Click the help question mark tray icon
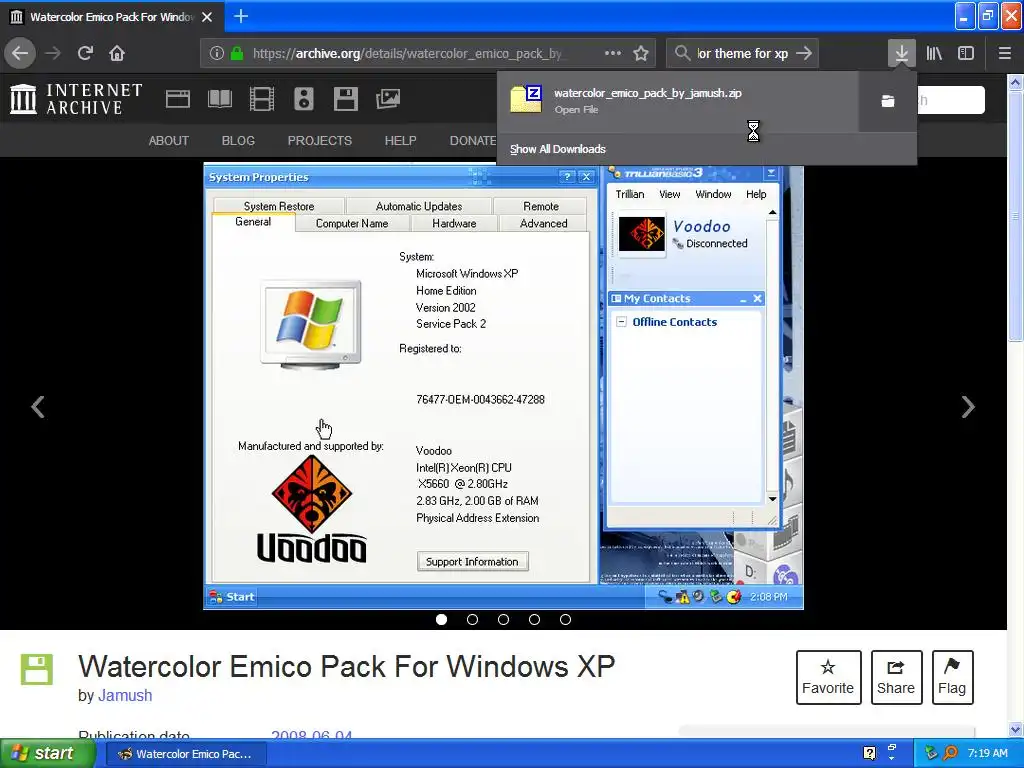Viewport: 1024px width, 768px height. click(869, 754)
